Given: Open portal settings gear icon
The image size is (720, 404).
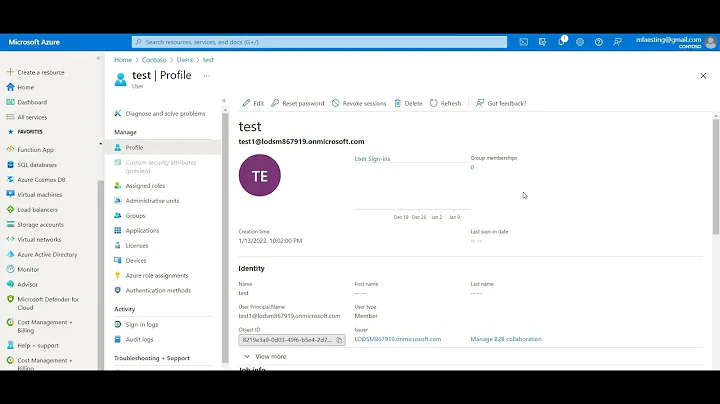Looking at the screenshot, I should click(x=580, y=42).
